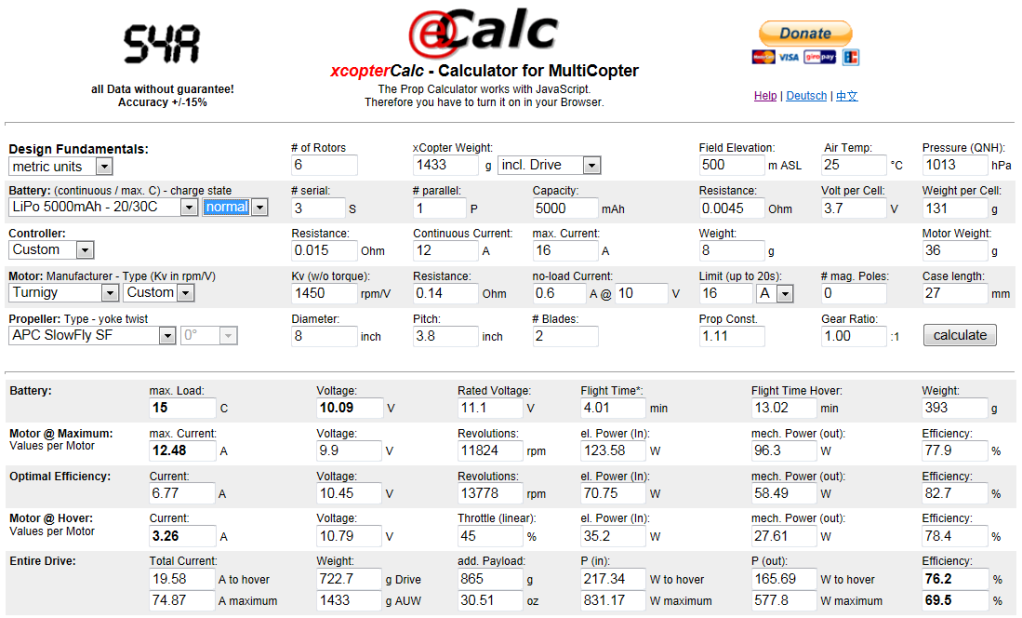Open the Chinese language link
1022x618 pixels.
pos(846,96)
